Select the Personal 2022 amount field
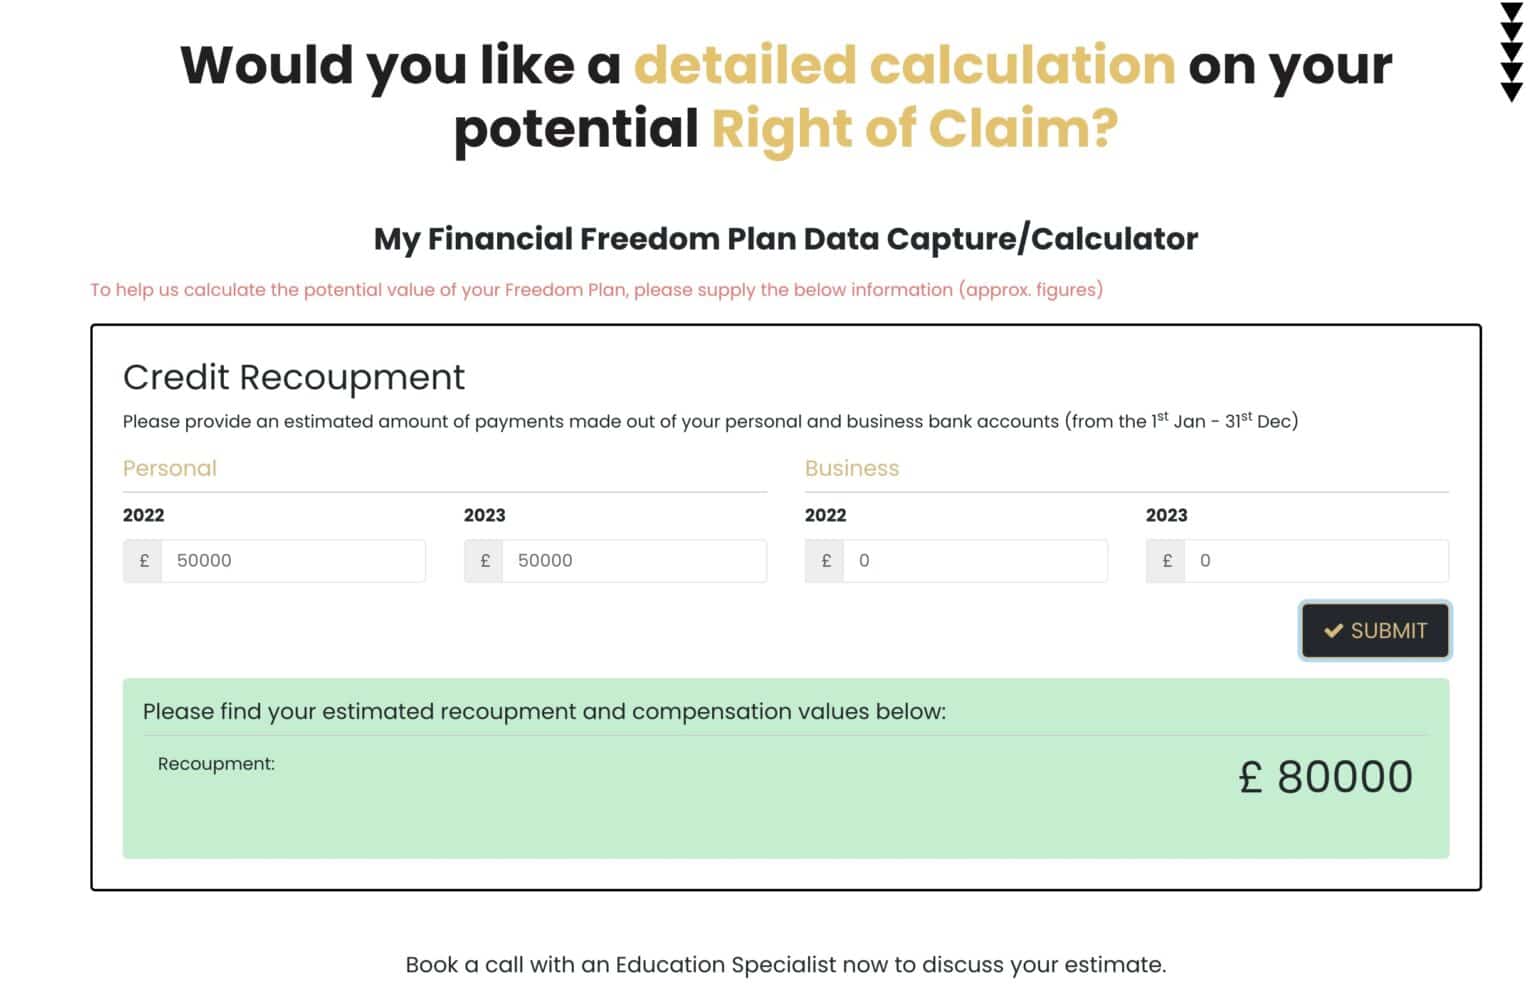 [x=293, y=561]
